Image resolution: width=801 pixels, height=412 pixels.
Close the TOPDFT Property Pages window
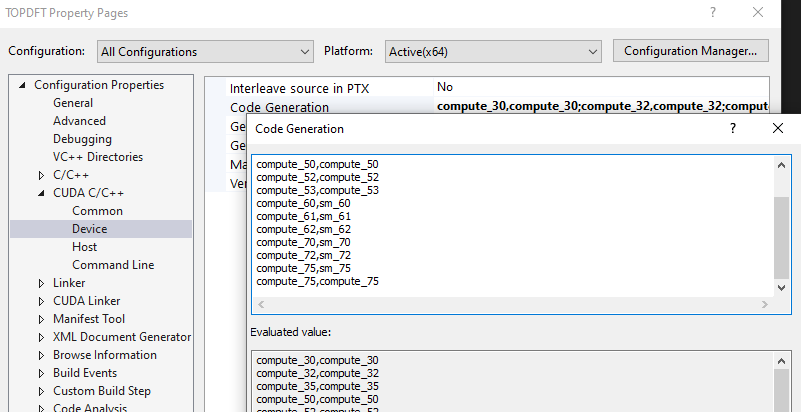point(758,12)
